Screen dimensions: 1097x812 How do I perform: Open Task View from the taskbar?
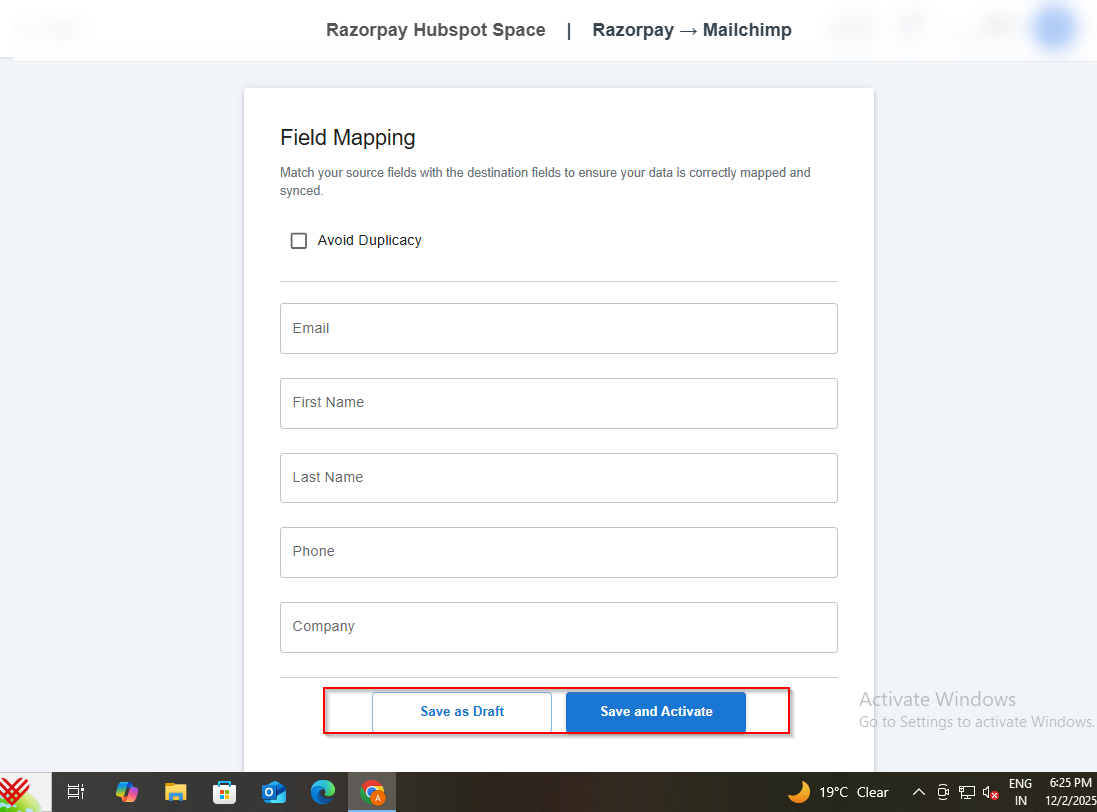pos(76,792)
